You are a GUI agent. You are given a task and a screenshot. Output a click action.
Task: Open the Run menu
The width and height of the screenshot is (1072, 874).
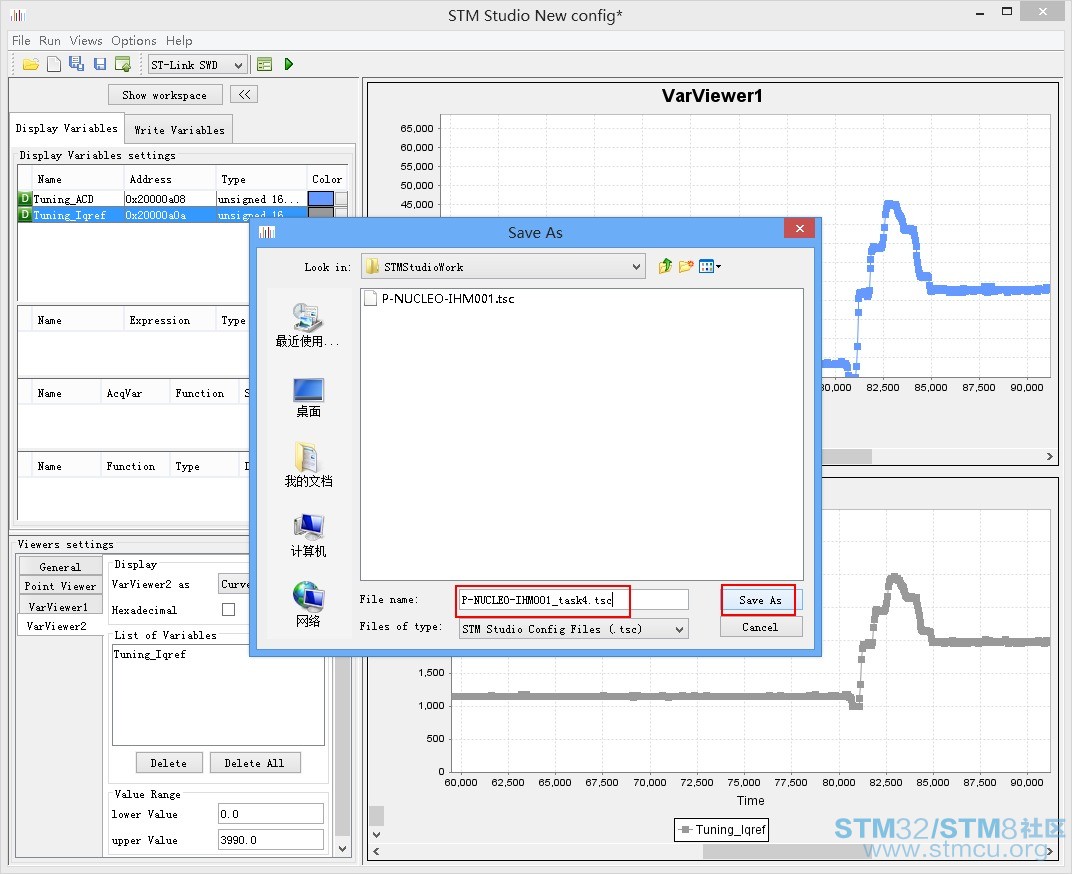point(50,40)
